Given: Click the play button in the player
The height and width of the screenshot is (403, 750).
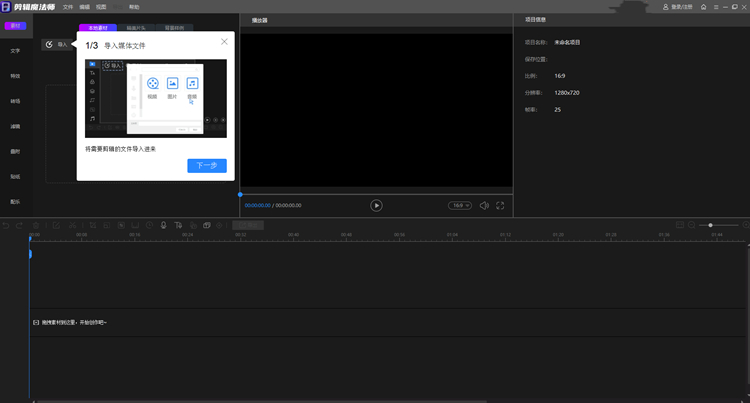Looking at the screenshot, I should [x=376, y=205].
